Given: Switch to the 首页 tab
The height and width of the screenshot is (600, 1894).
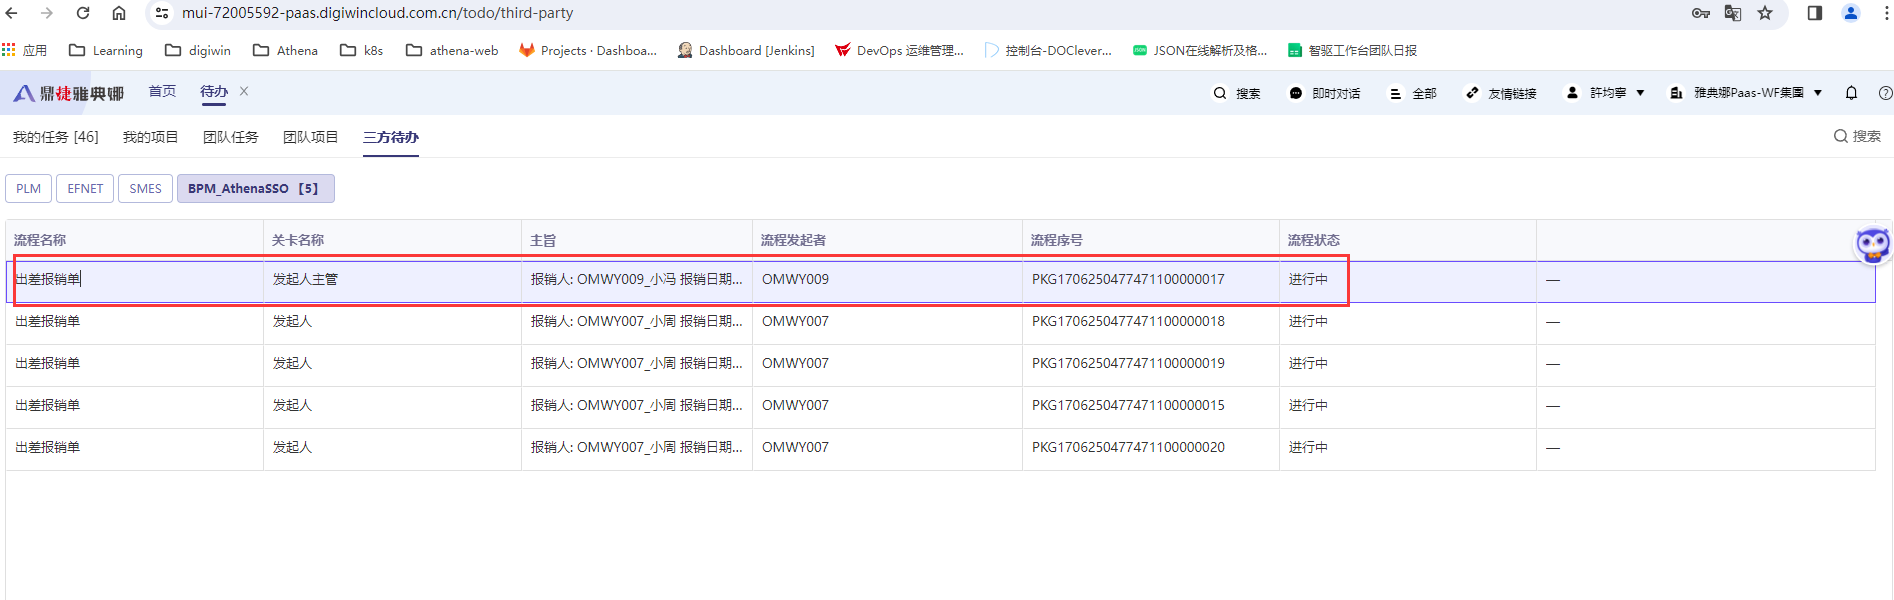Looking at the screenshot, I should [162, 91].
